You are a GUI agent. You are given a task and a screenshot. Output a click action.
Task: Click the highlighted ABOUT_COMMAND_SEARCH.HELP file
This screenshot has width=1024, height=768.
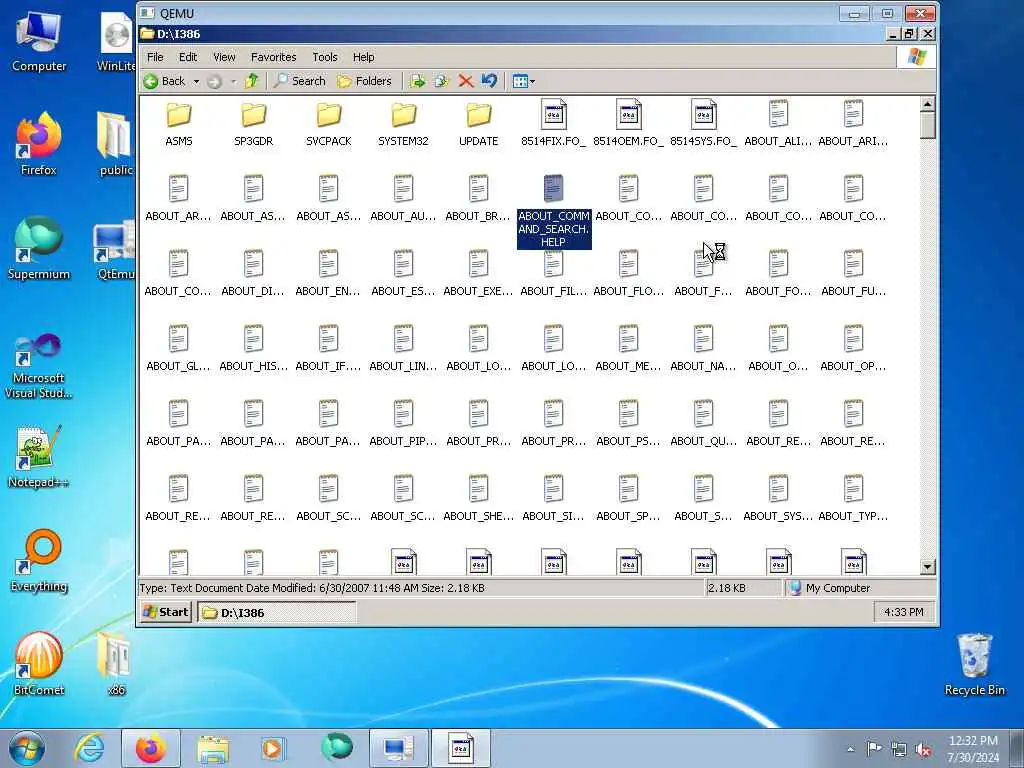pyautogui.click(x=554, y=212)
